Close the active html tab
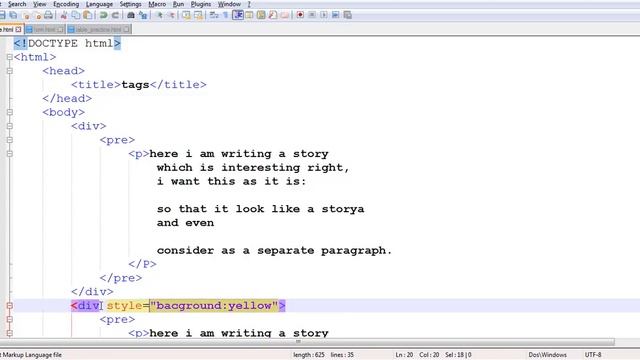The image size is (640, 360). pyautogui.click(x=18, y=29)
